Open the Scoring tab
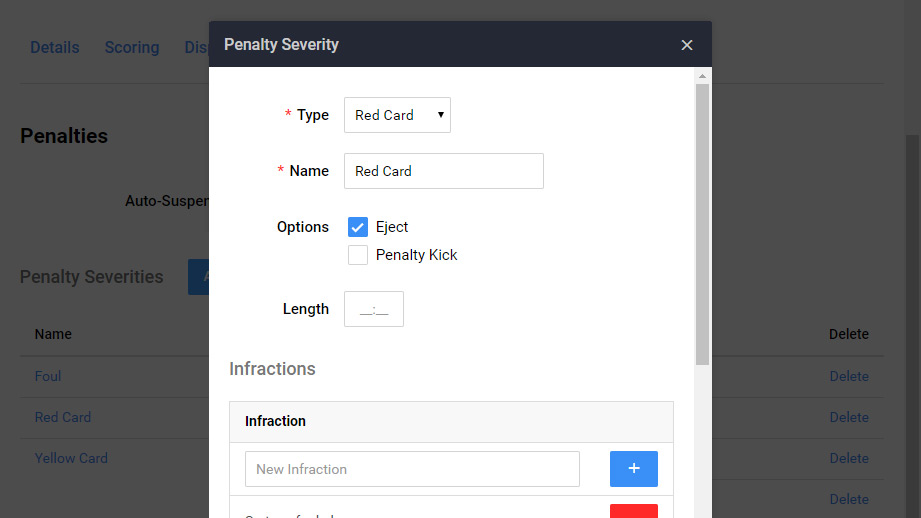This screenshot has height=518, width=921. tap(131, 47)
